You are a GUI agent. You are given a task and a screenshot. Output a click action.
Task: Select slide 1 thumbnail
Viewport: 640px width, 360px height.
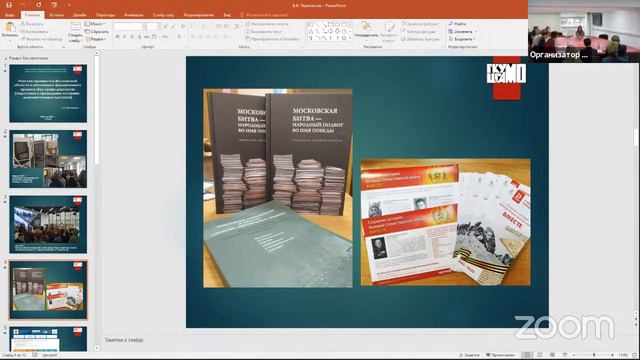(48, 93)
